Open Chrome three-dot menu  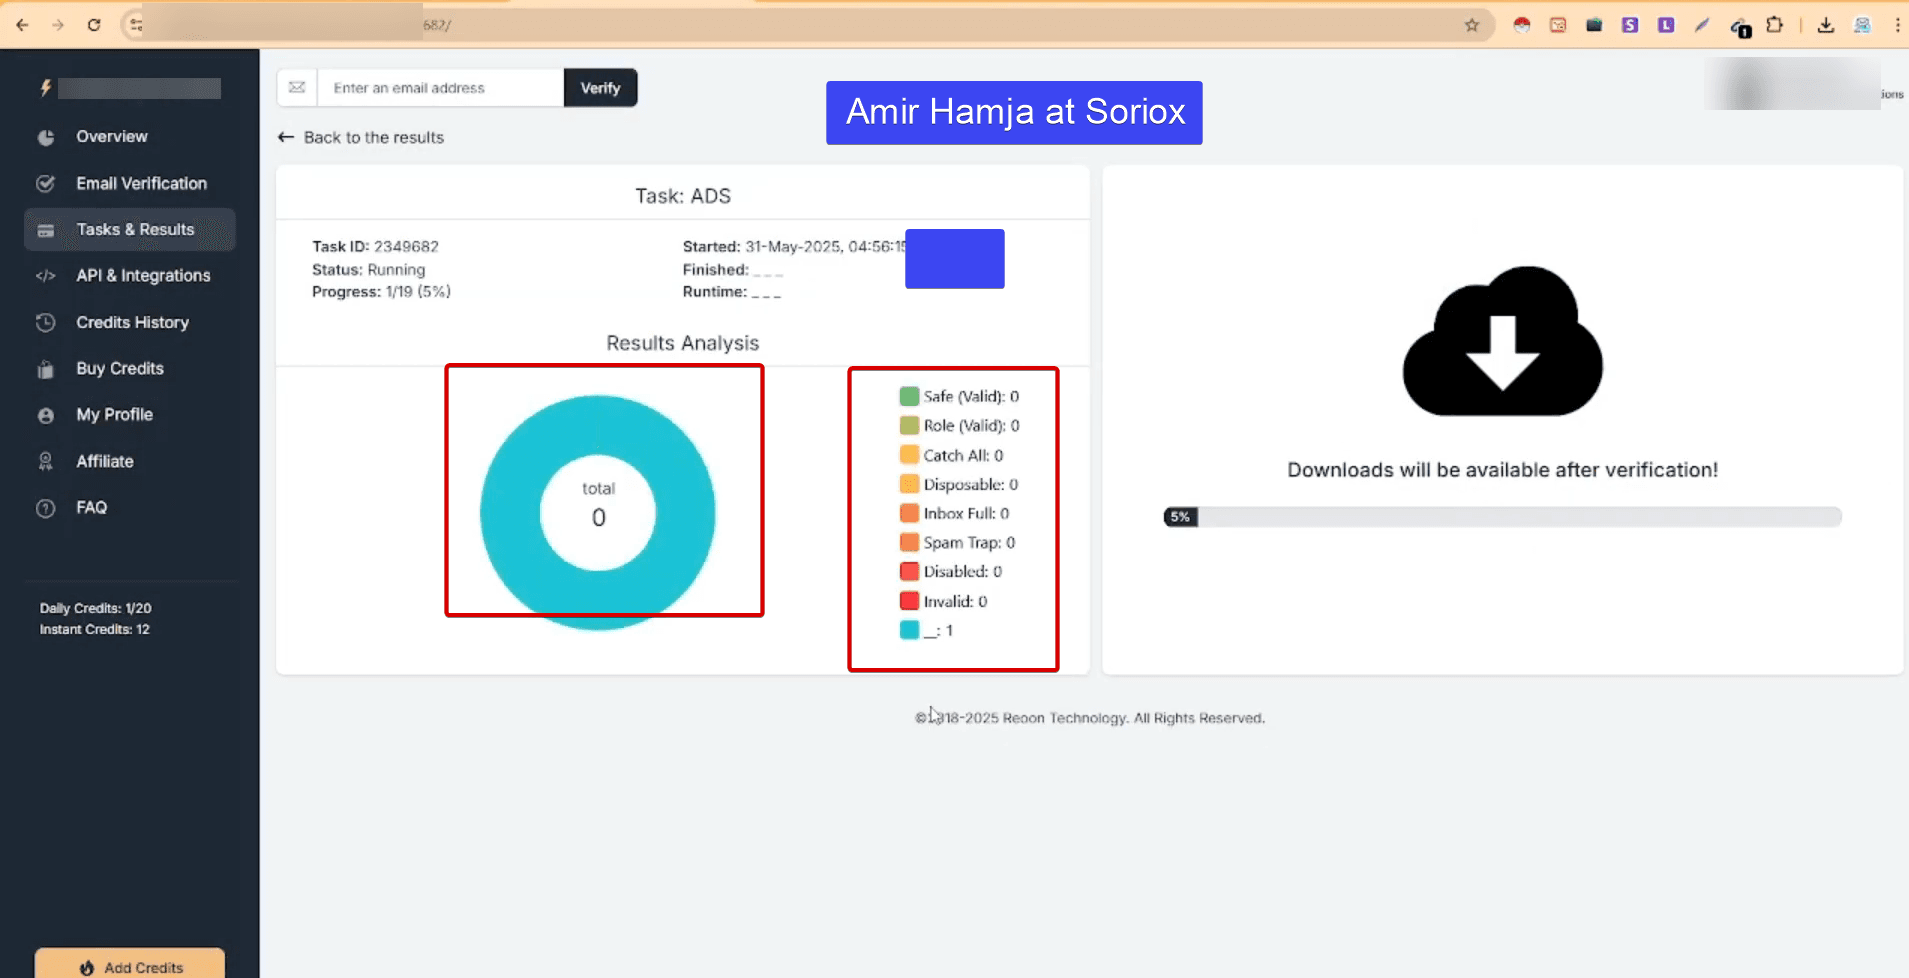click(x=1897, y=25)
